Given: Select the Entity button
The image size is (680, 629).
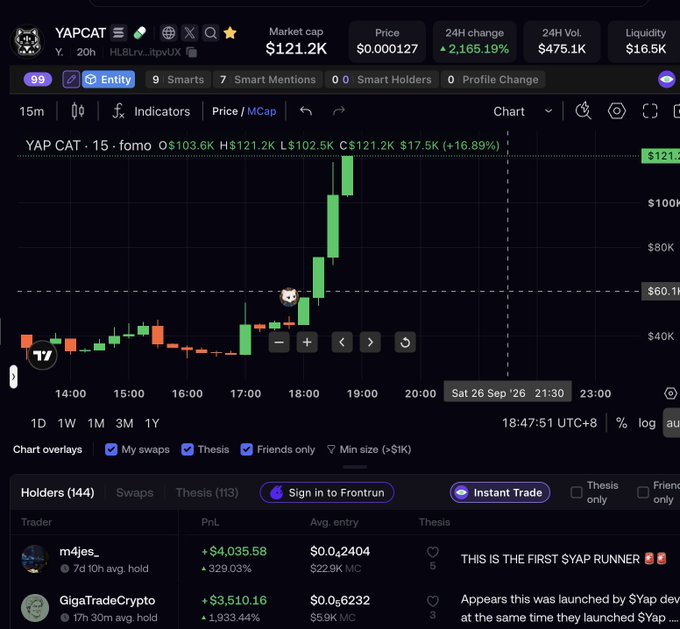Looking at the screenshot, I should pos(108,79).
